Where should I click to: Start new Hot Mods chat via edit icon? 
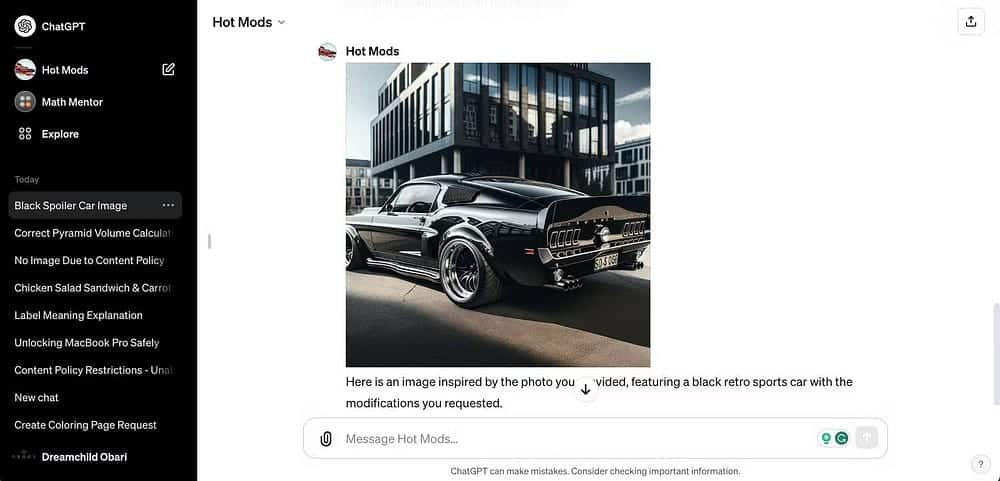click(168, 70)
